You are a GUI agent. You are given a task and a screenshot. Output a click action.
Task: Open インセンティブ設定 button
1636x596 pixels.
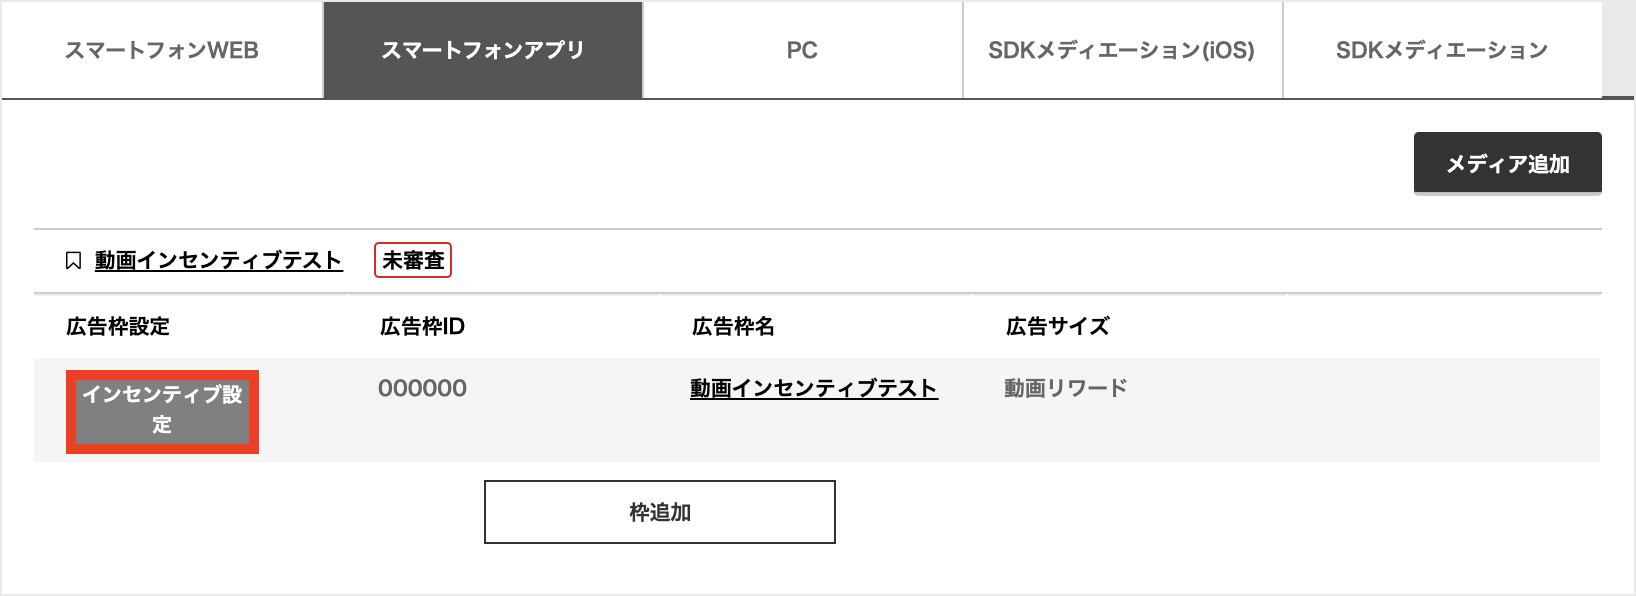pyautogui.click(x=162, y=411)
